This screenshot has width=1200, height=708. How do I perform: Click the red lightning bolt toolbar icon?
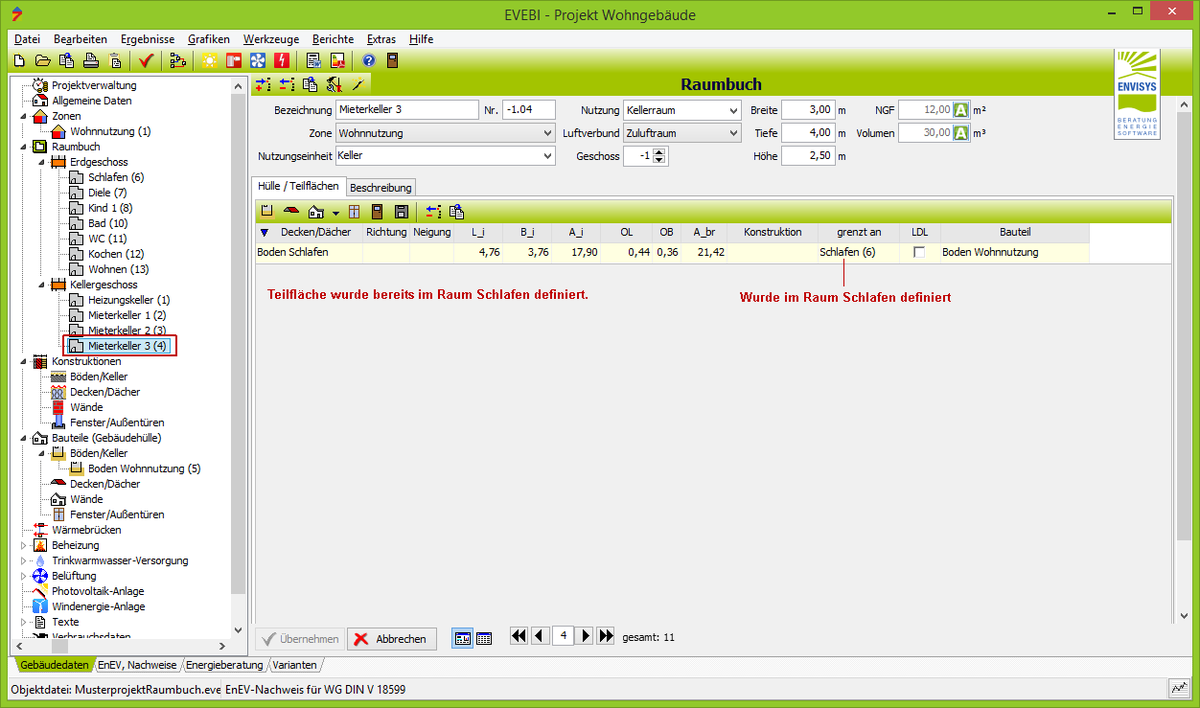click(x=280, y=61)
